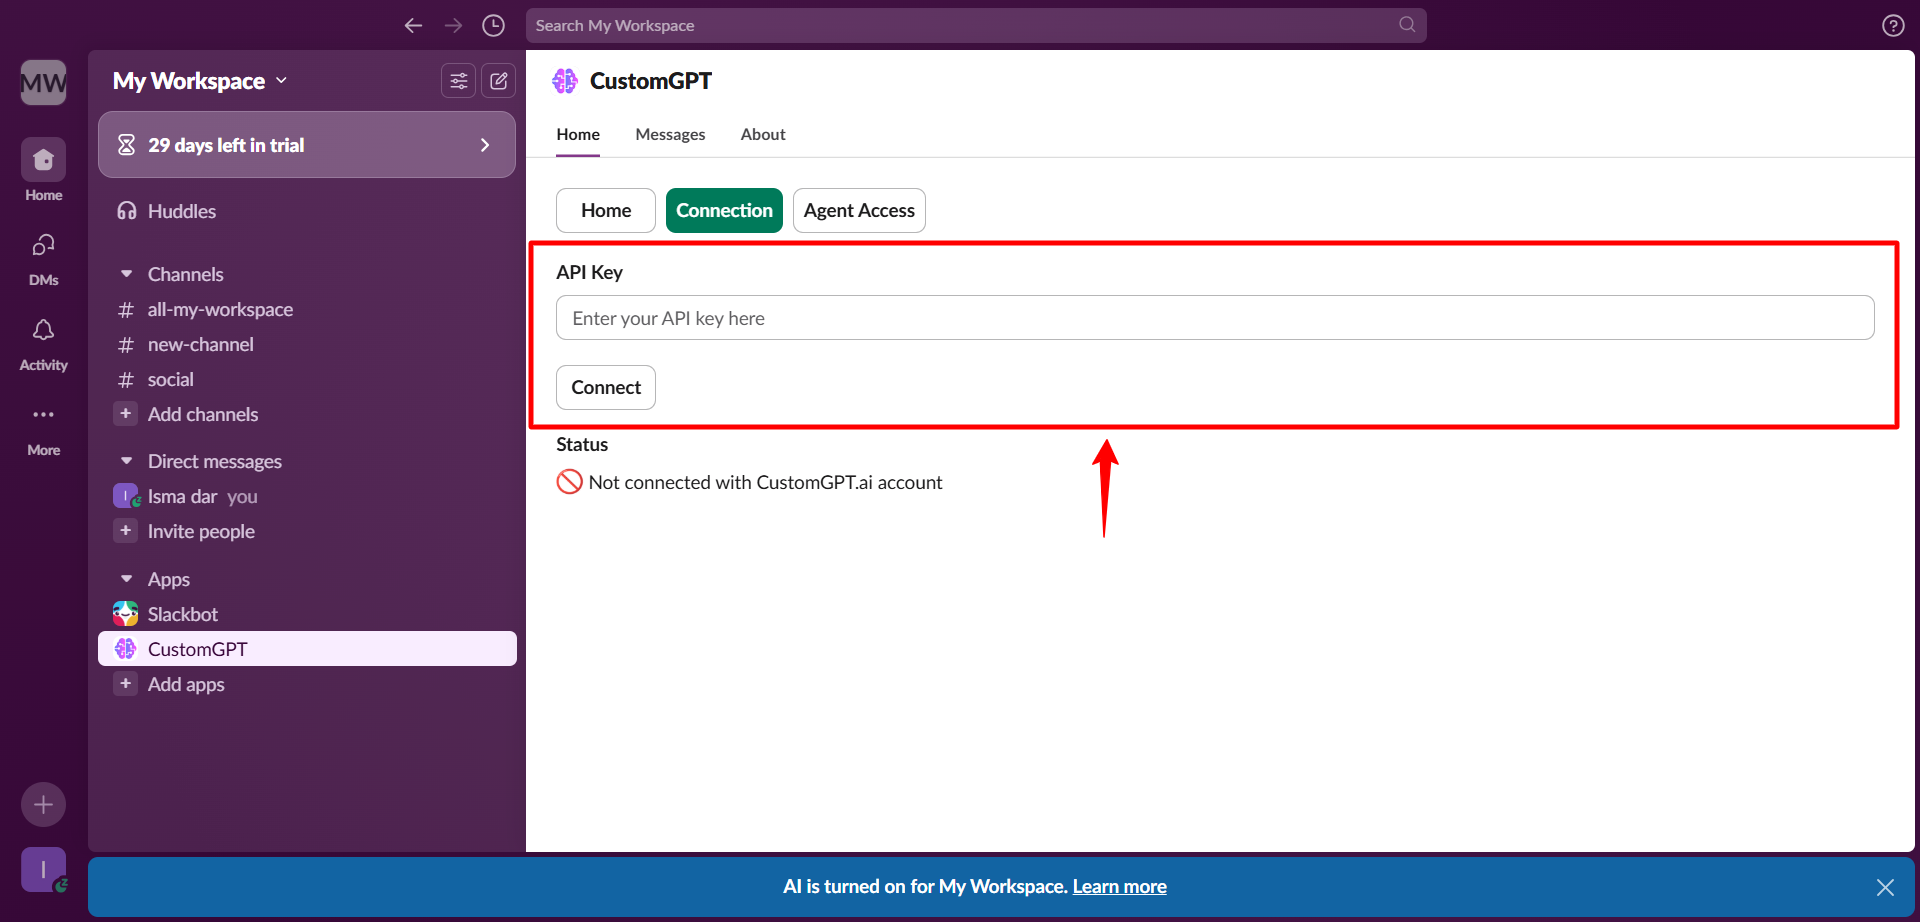Click the CustomGPT brain icon in sidebar
1920x922 pixels.
(125, 649)
